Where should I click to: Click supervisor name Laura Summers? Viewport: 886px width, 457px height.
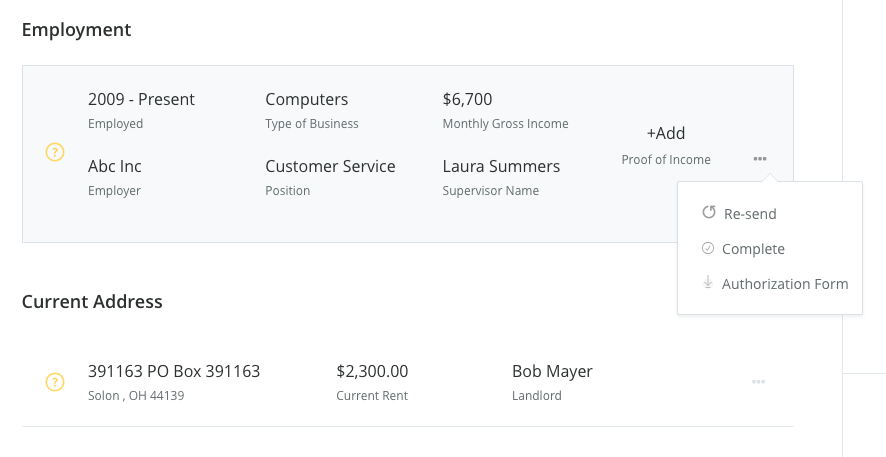tap(501, 166)
